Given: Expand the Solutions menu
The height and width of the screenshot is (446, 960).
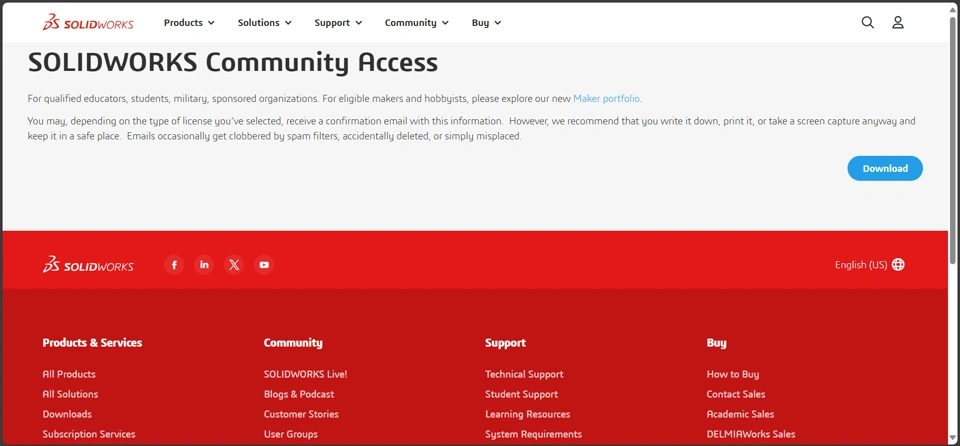Looking at the screenshot, I should (264, 23).
